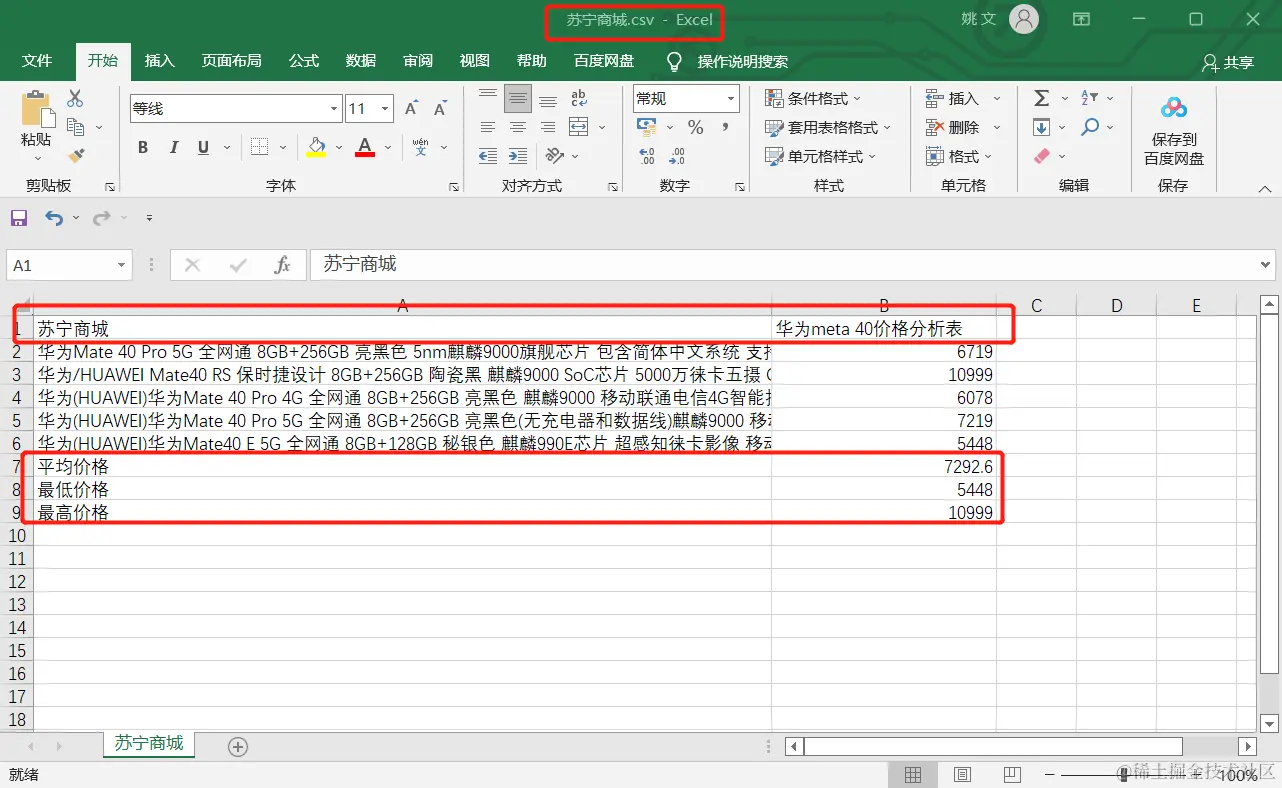The width and height of the screenshot is (1282, 788).
Task: Toggle middle vertical alignment
Action: [x=518, y=98]
